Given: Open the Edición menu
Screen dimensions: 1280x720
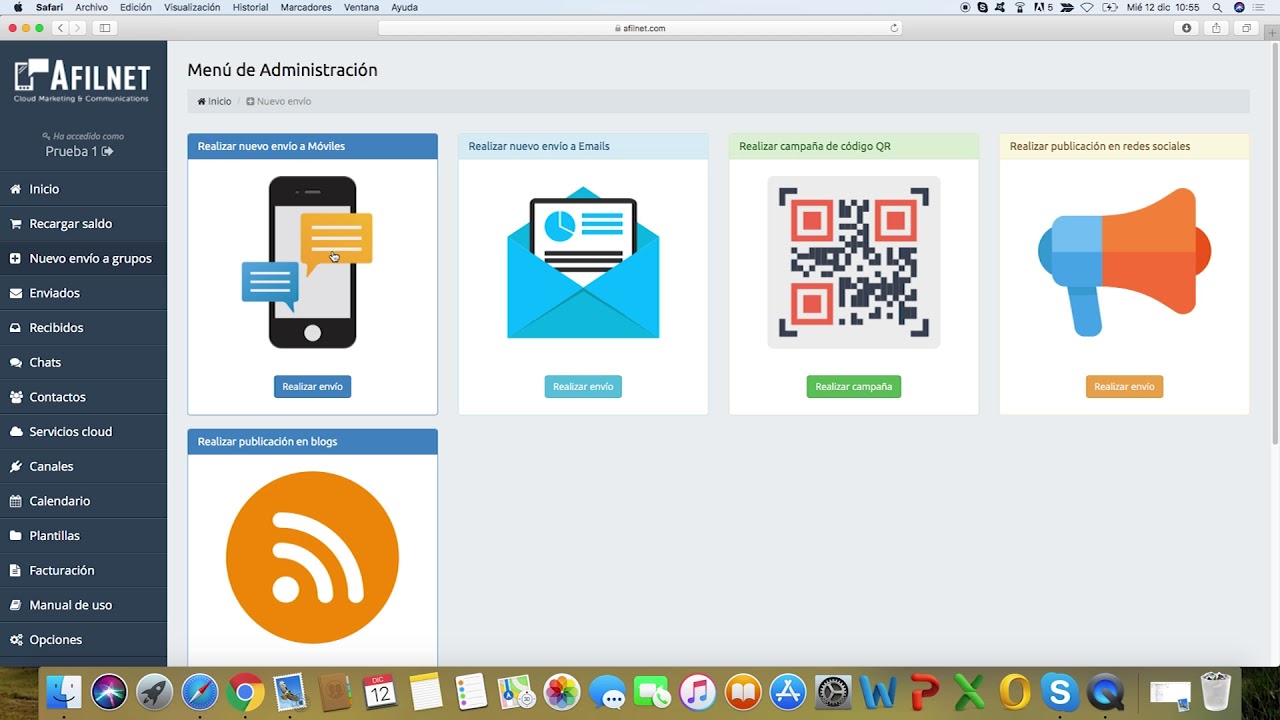Looking at the screenshot, I should [136, 7].
